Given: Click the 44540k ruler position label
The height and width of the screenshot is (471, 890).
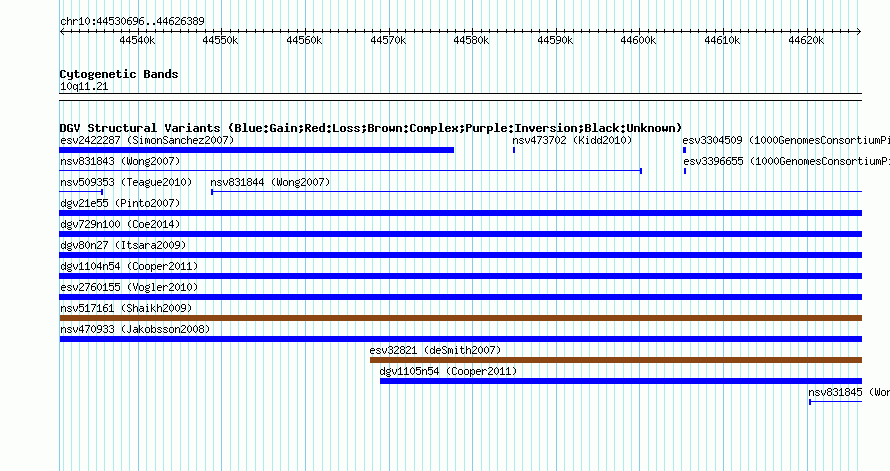Looking at the screenshot, I should click(137, 40).
